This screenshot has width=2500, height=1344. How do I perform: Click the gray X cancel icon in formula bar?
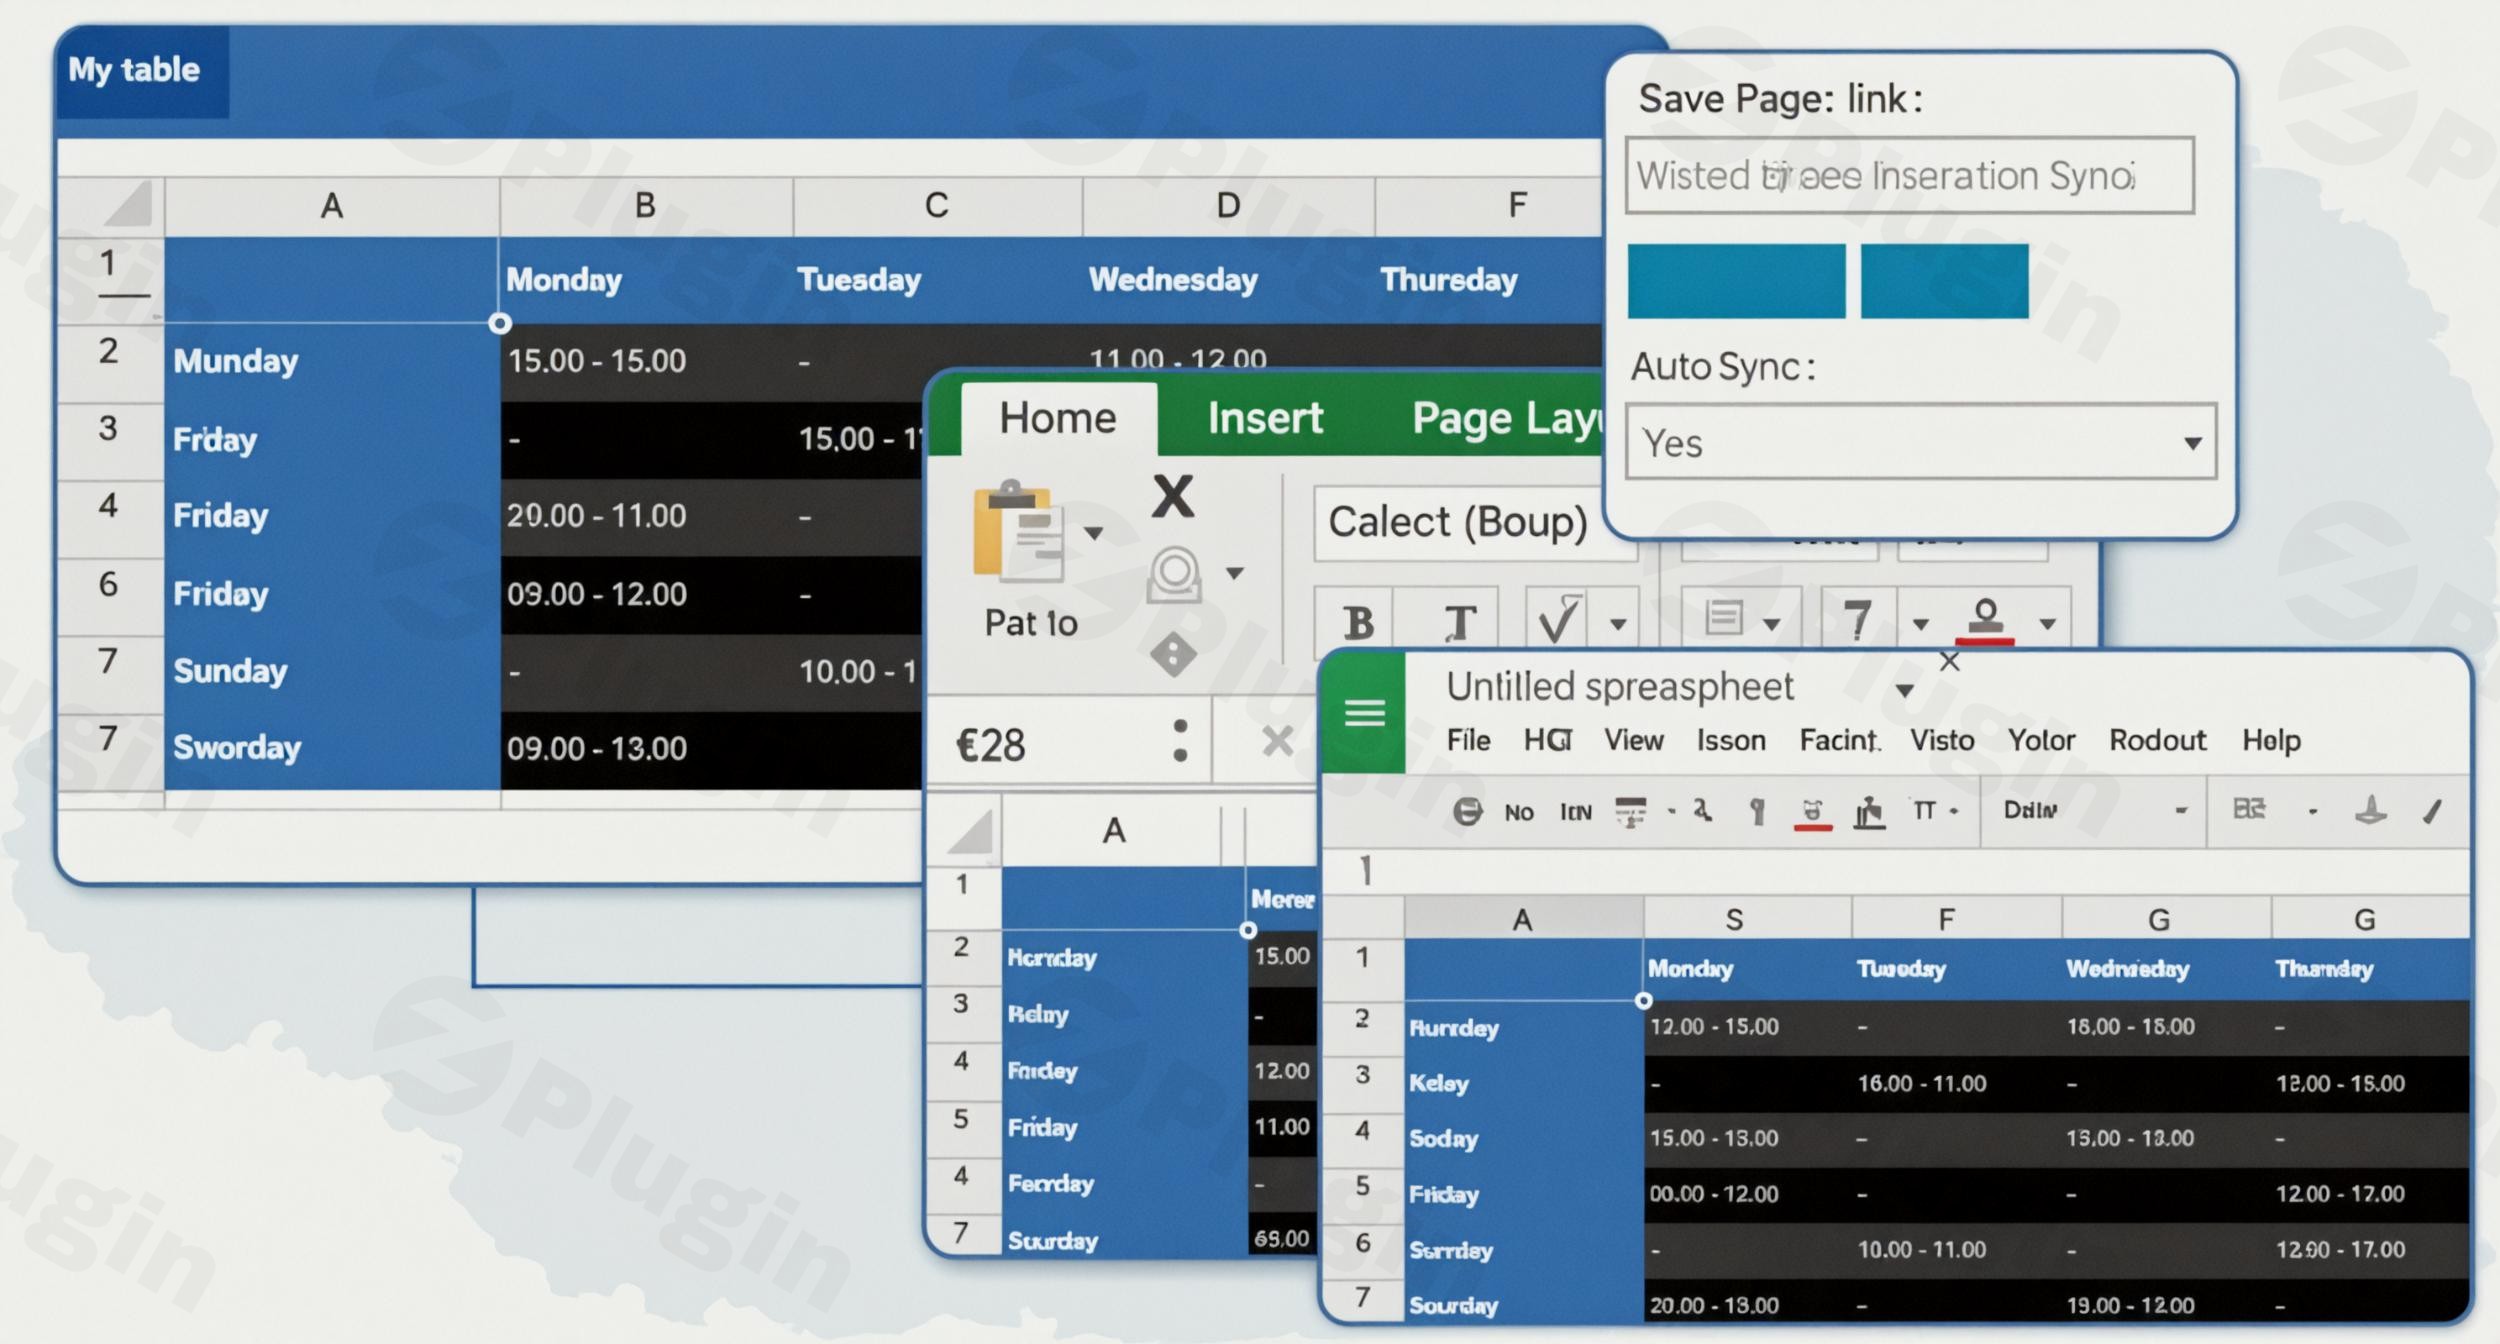1277,742
